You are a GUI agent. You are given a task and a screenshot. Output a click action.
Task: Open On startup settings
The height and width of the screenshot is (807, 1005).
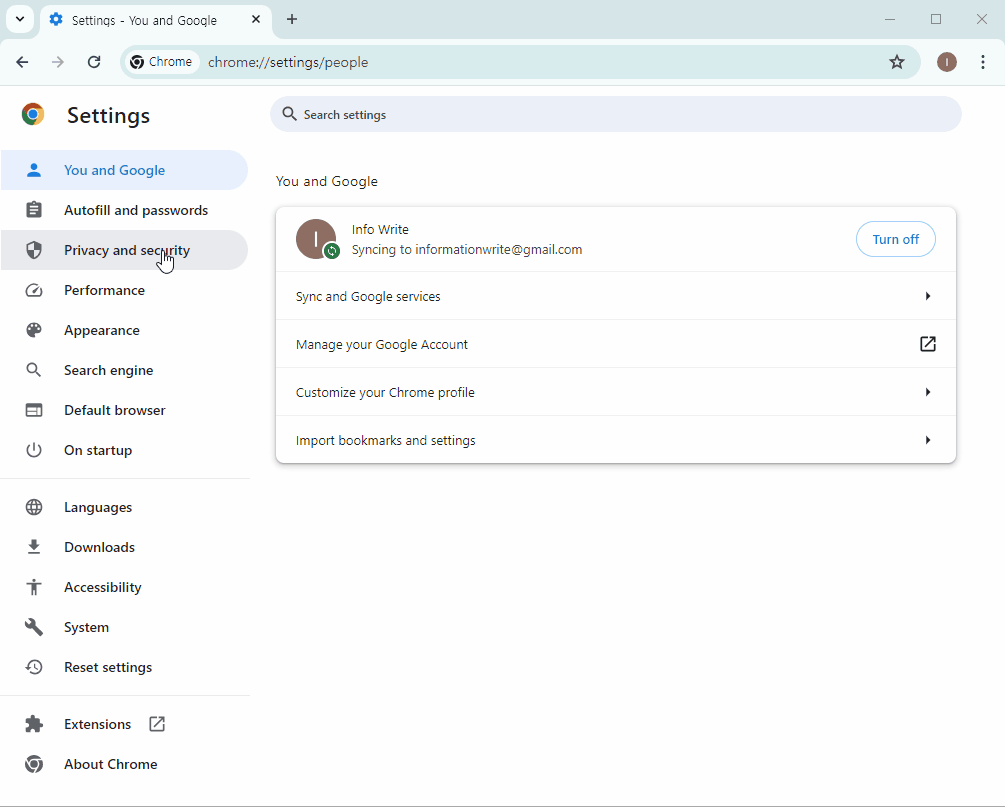(x=124, y=450)
